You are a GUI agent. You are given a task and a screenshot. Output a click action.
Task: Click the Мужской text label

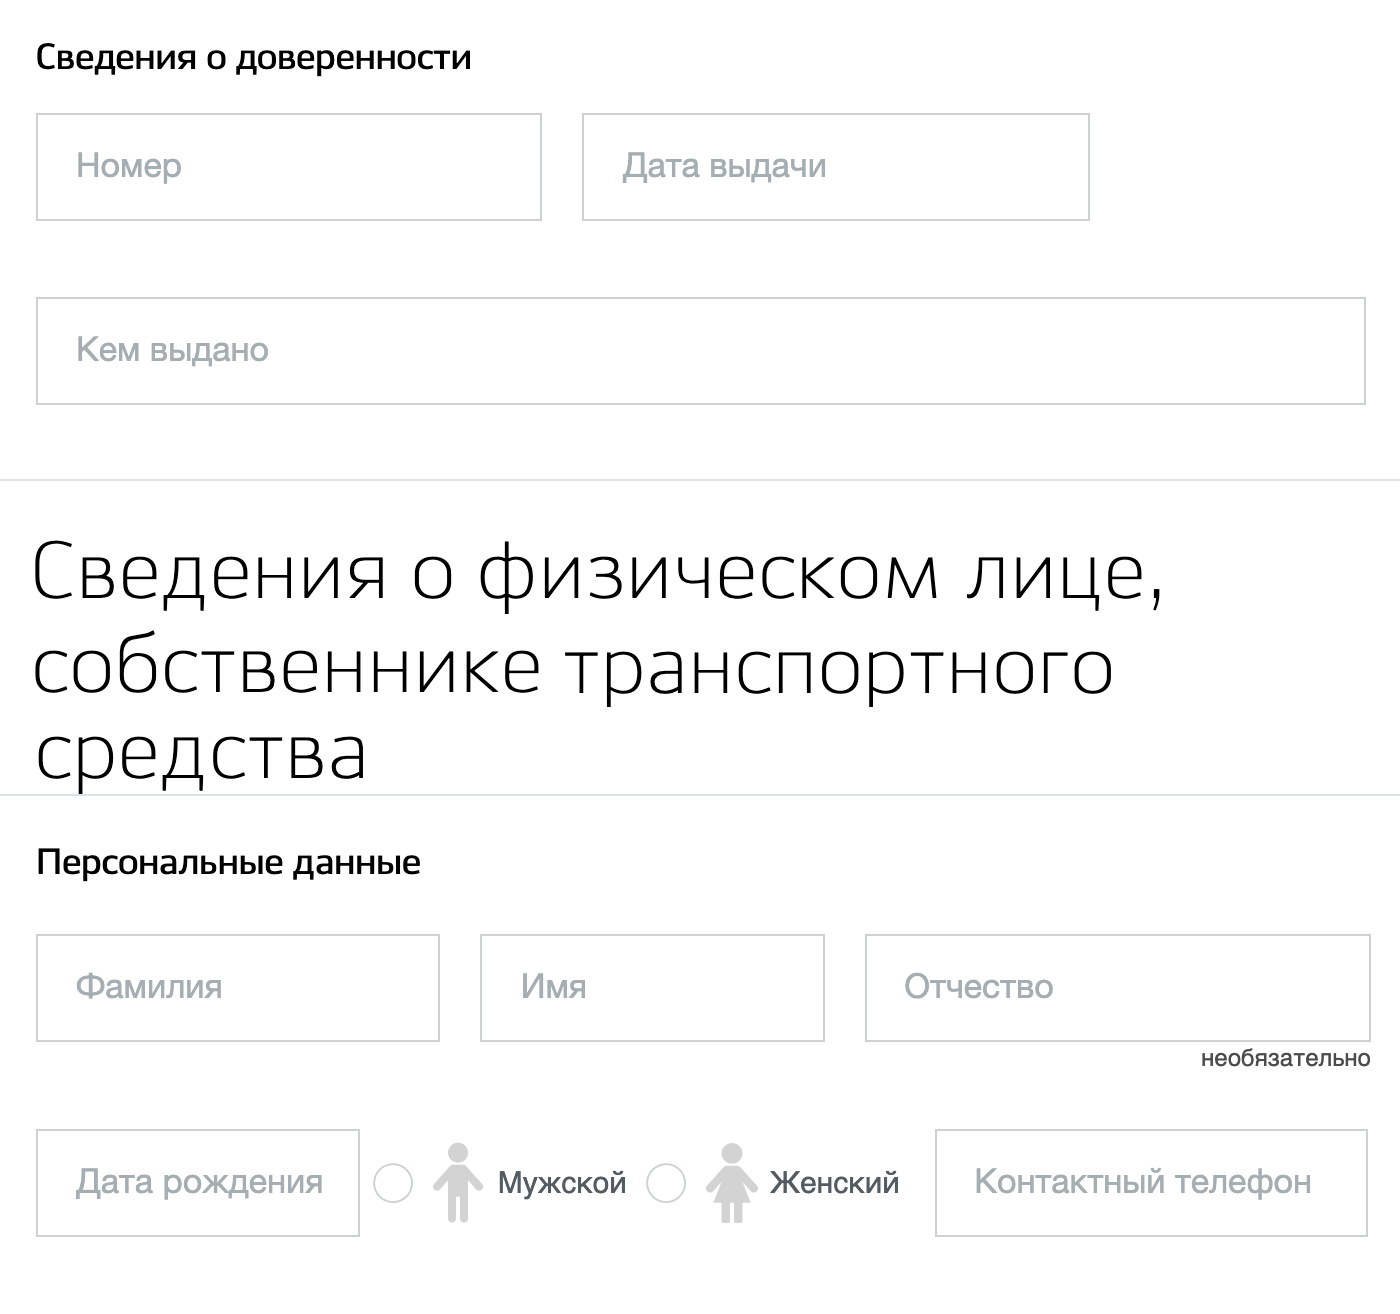click(x=562, y=1183)
